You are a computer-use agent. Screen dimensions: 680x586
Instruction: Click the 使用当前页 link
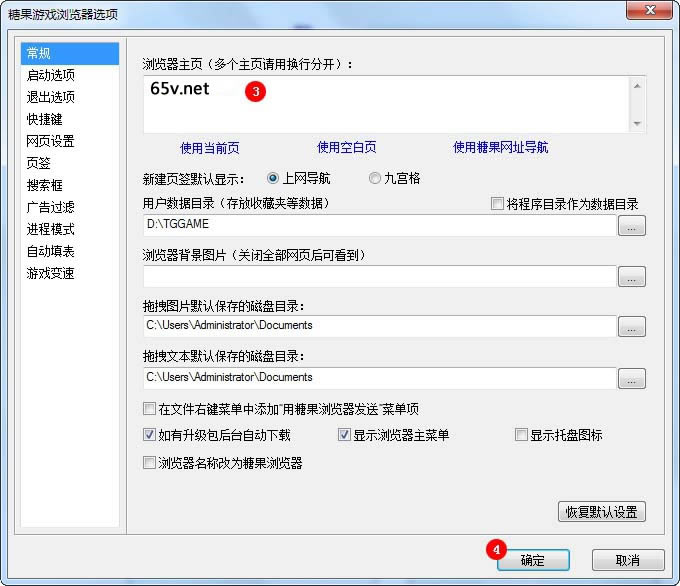coord(210,148)
